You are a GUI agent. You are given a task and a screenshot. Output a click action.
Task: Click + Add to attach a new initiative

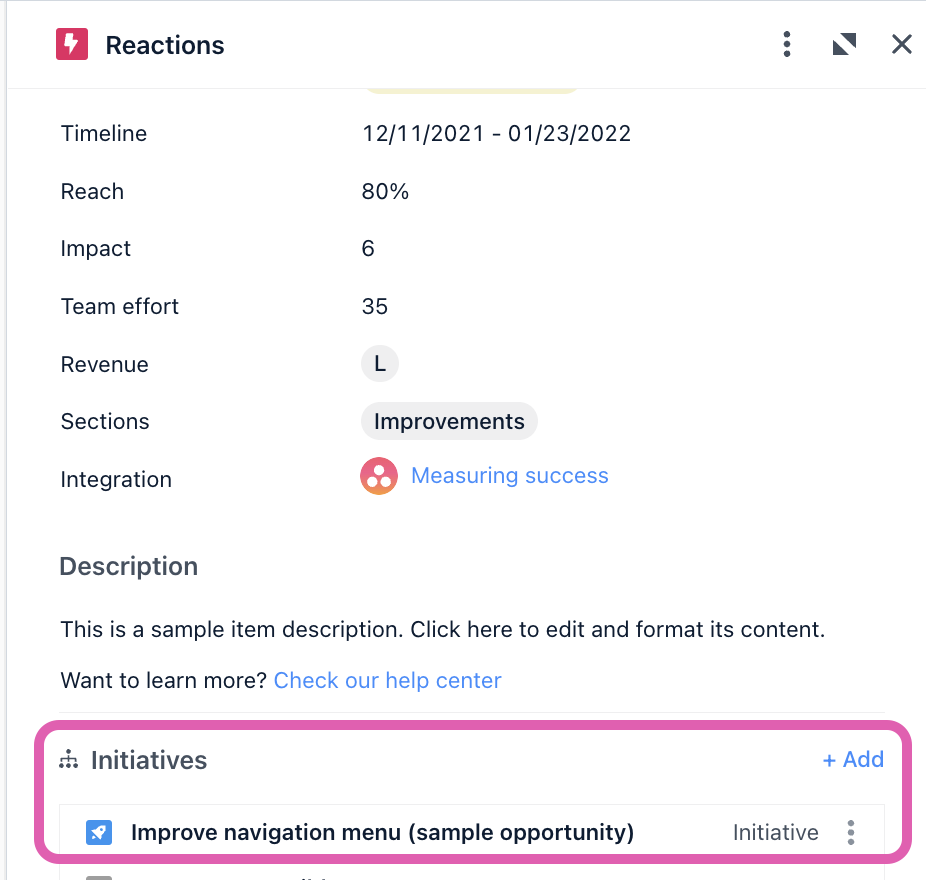[852, 759]
